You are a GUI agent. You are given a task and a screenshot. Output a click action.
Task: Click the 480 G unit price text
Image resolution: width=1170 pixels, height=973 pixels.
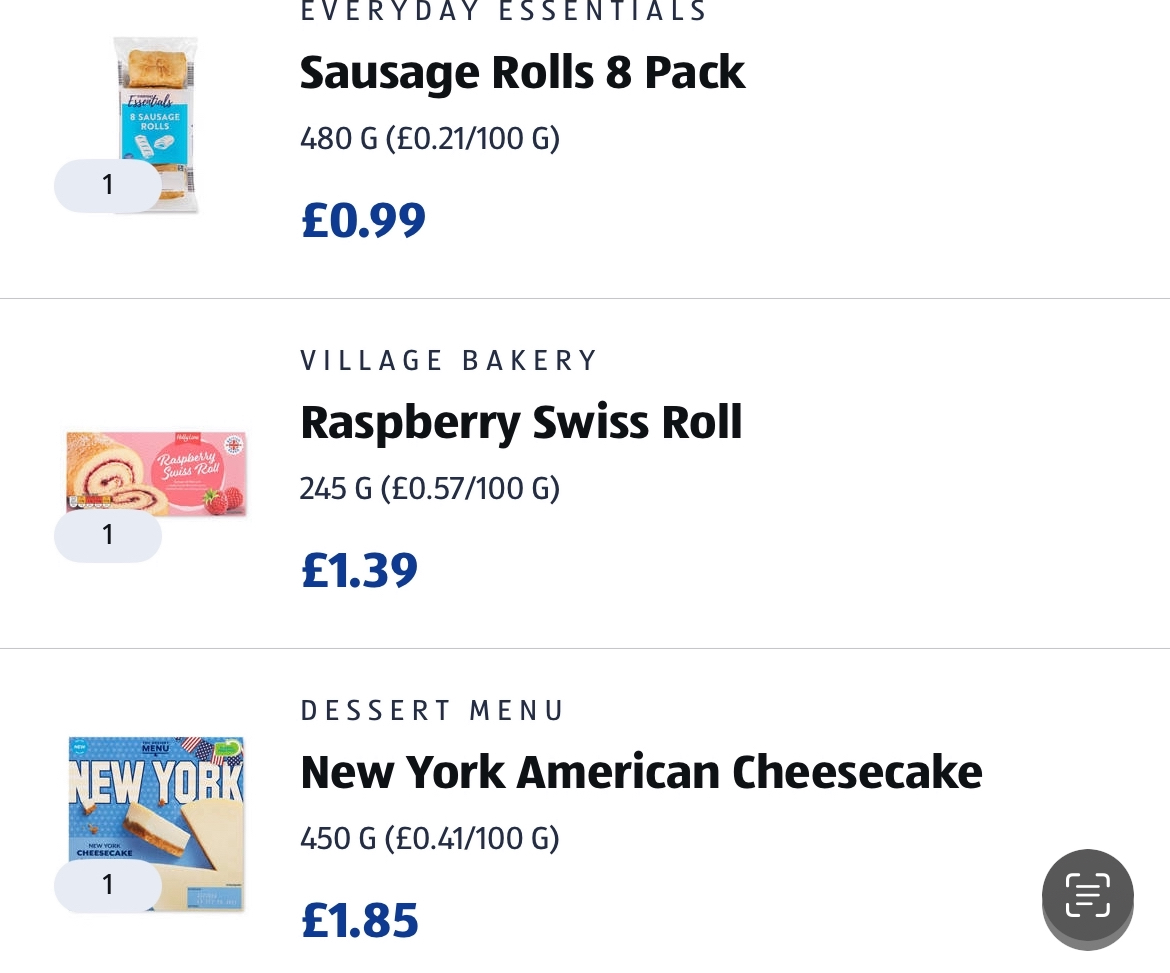coord(430,139)
